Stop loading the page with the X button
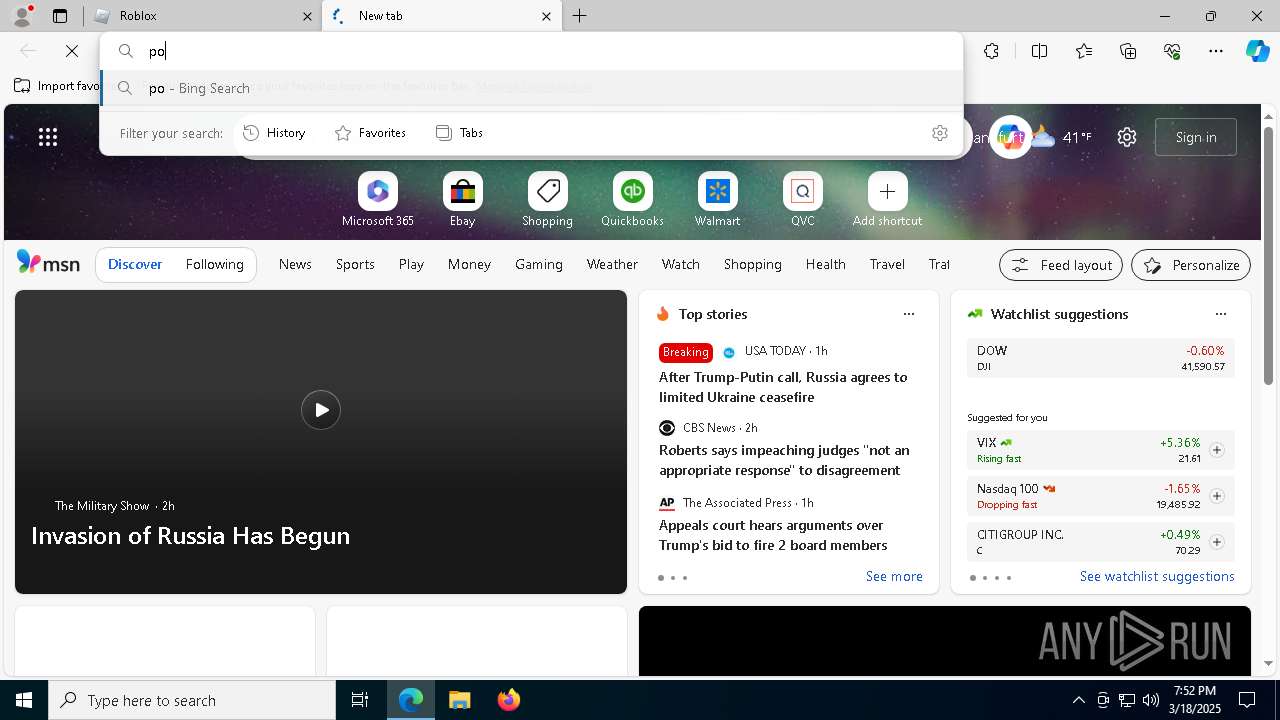 72,51
